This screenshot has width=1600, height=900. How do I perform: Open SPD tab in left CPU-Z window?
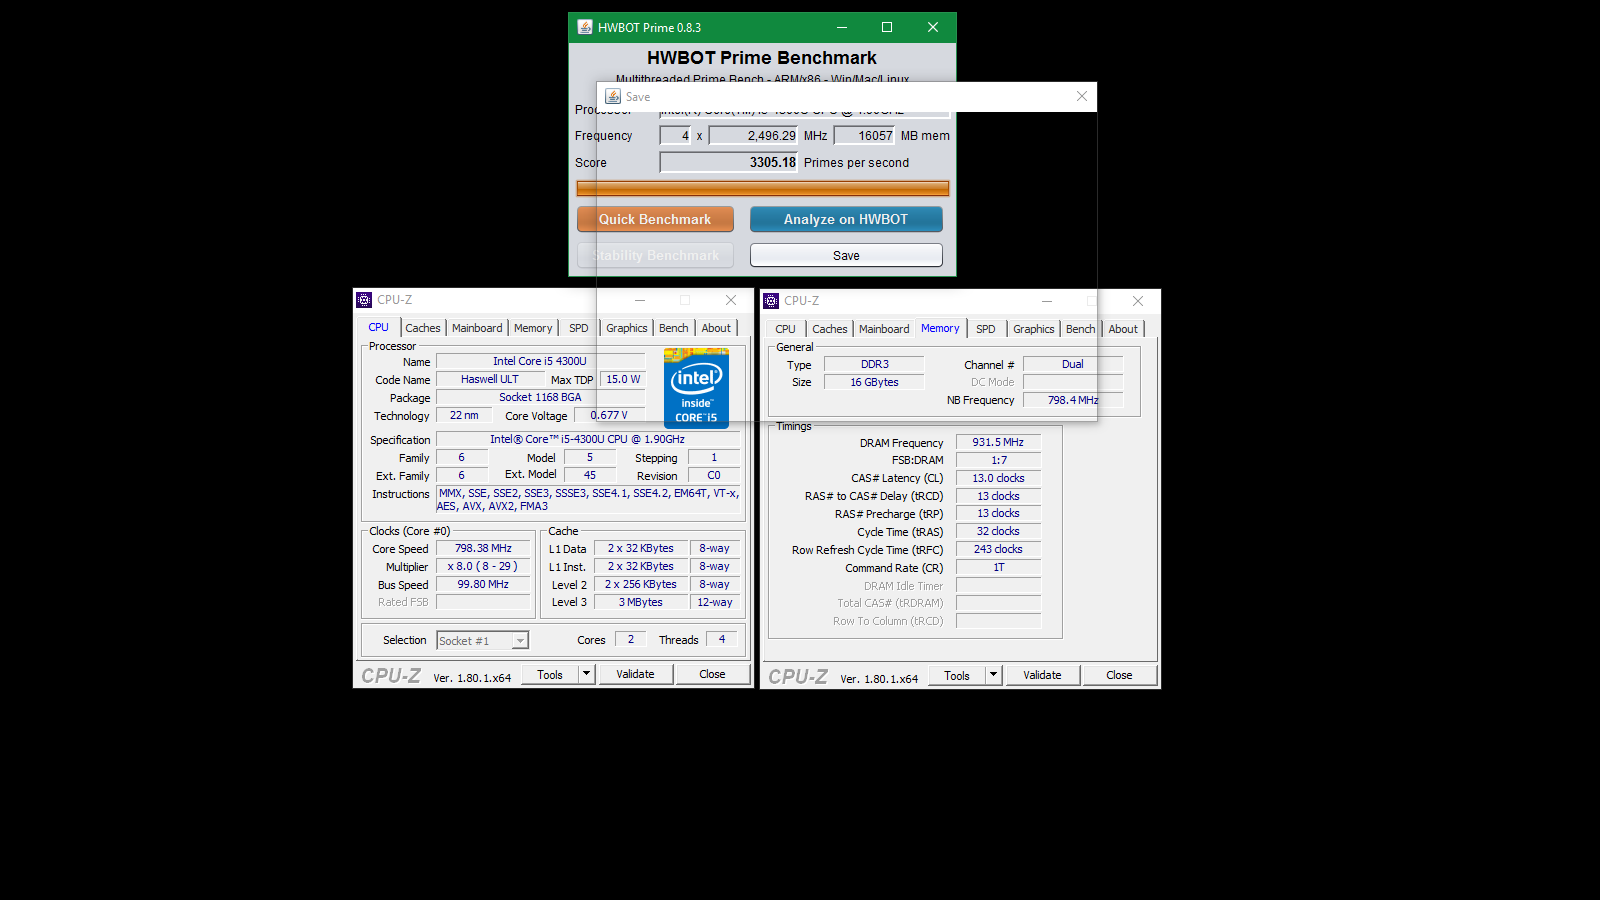pyautogui.click(x=579, y=328)
